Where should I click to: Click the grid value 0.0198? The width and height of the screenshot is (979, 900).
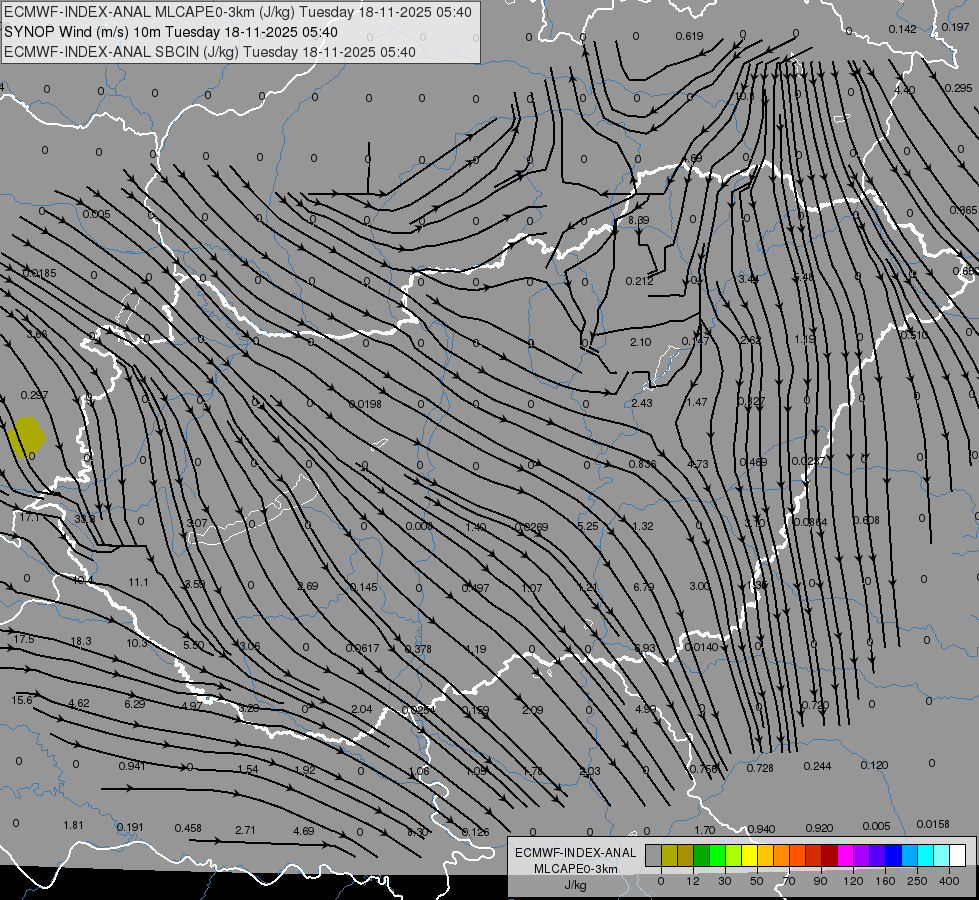(365, 403)
